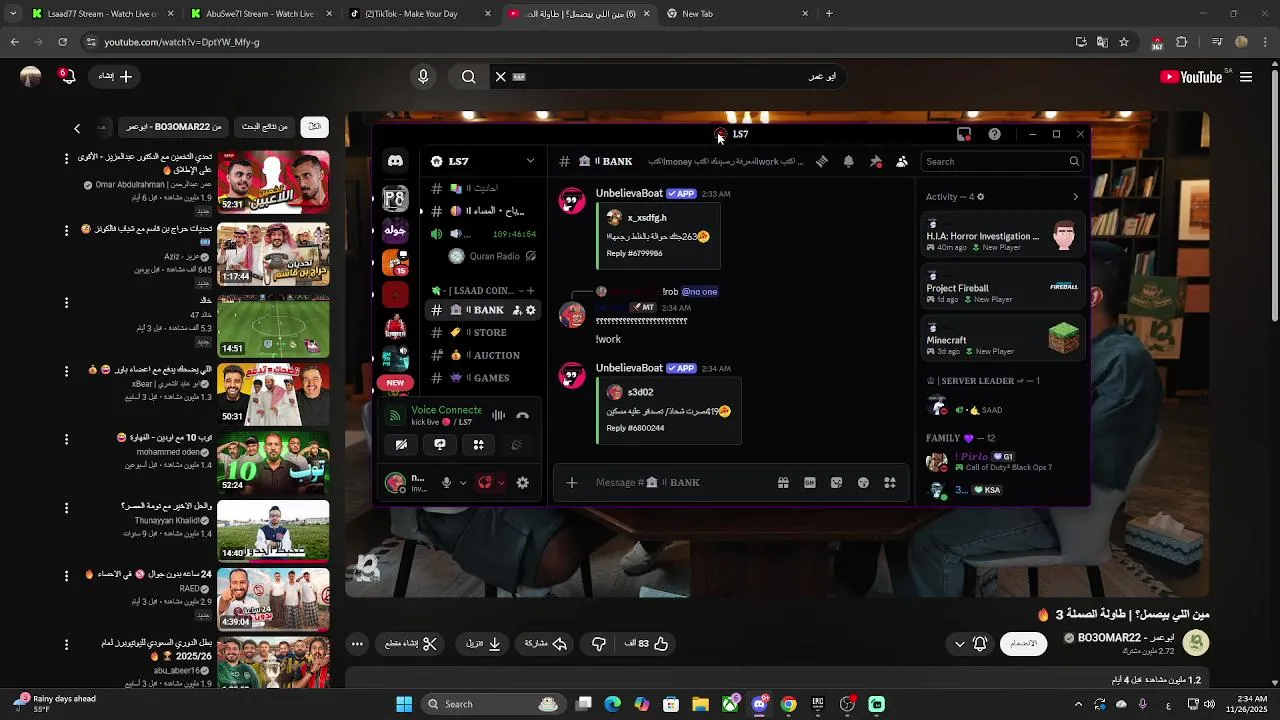Switch to New Tab browser tab
1280x720 pixels.
click(x=737, y=14)
